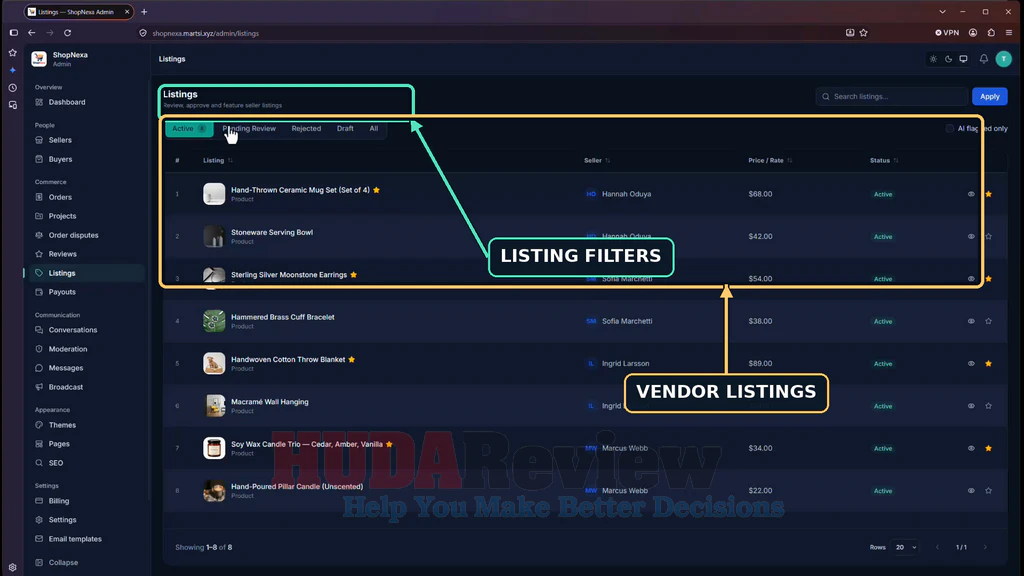Sort table by Seller column
Viewport: 1024px width, 576px height.
[x=597, y=160]
